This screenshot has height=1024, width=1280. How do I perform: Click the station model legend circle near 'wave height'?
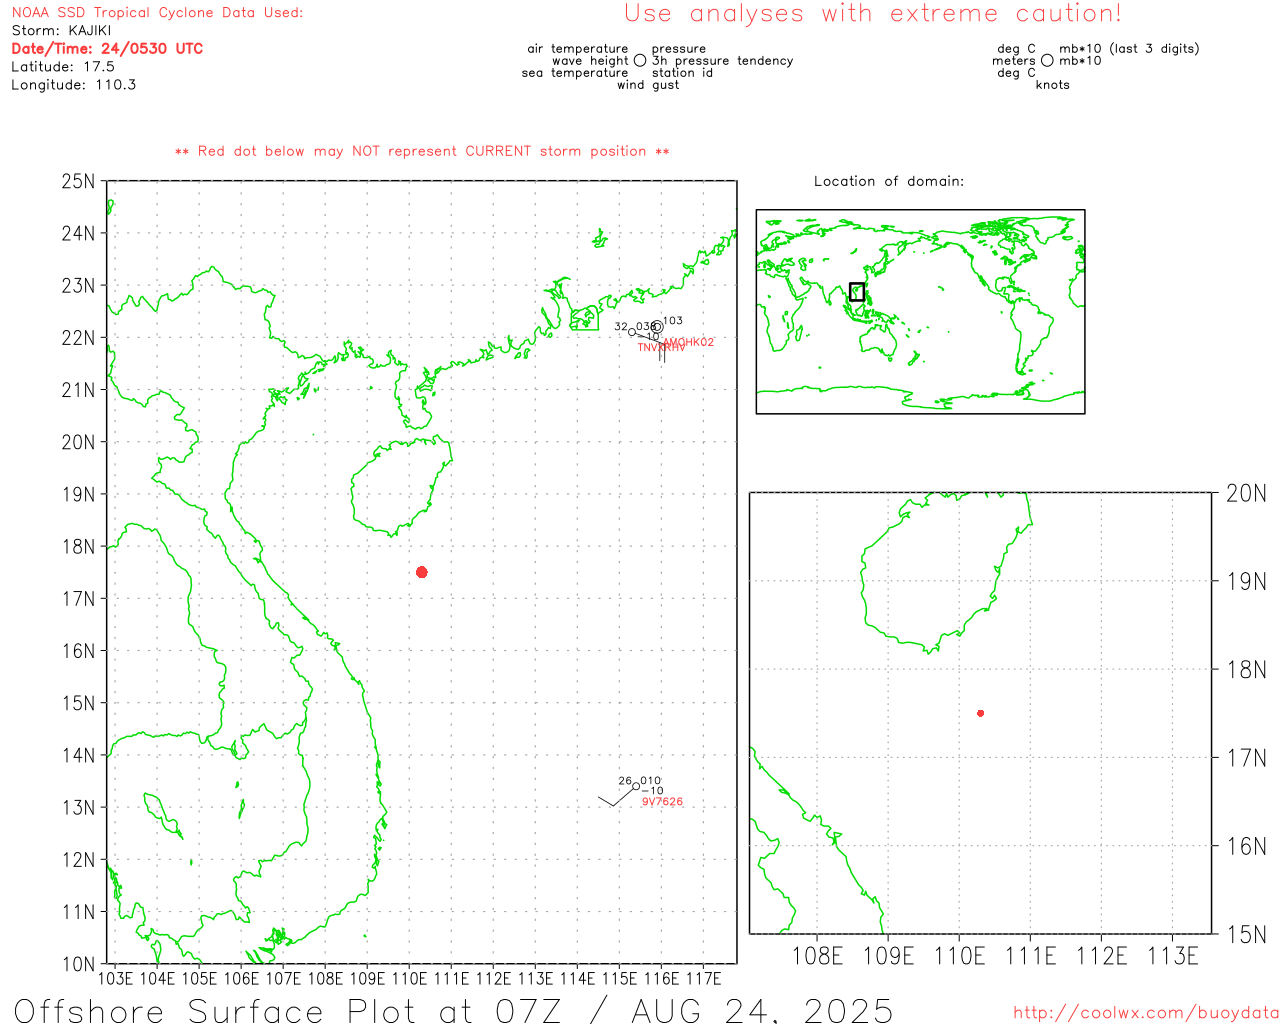tap(640, 61)
